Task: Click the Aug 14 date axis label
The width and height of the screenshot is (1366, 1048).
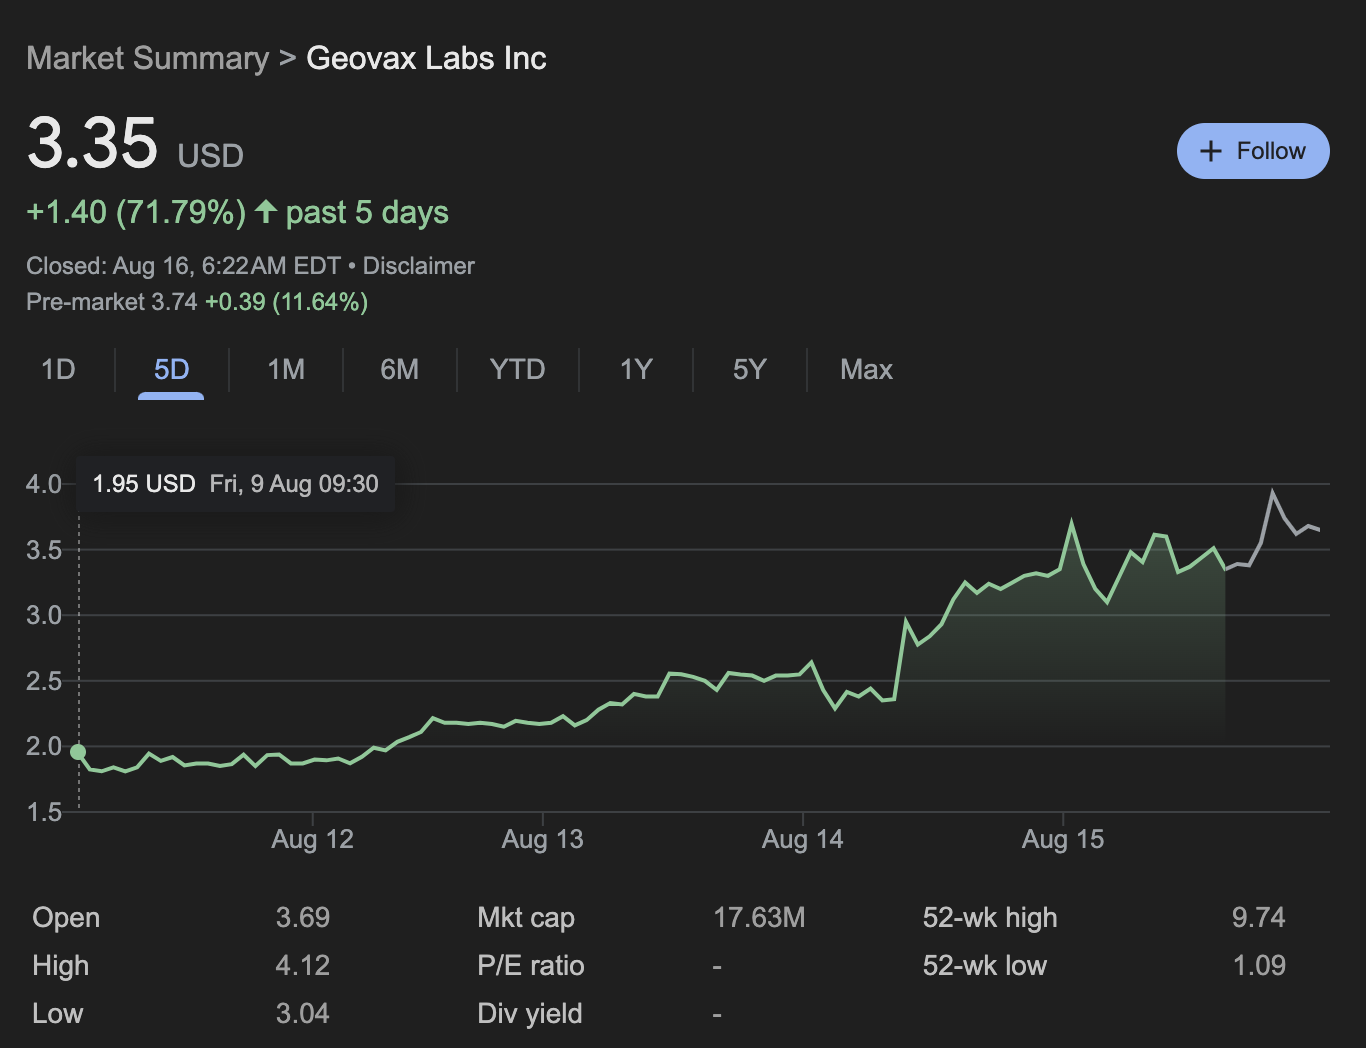Action: [802, 839]
